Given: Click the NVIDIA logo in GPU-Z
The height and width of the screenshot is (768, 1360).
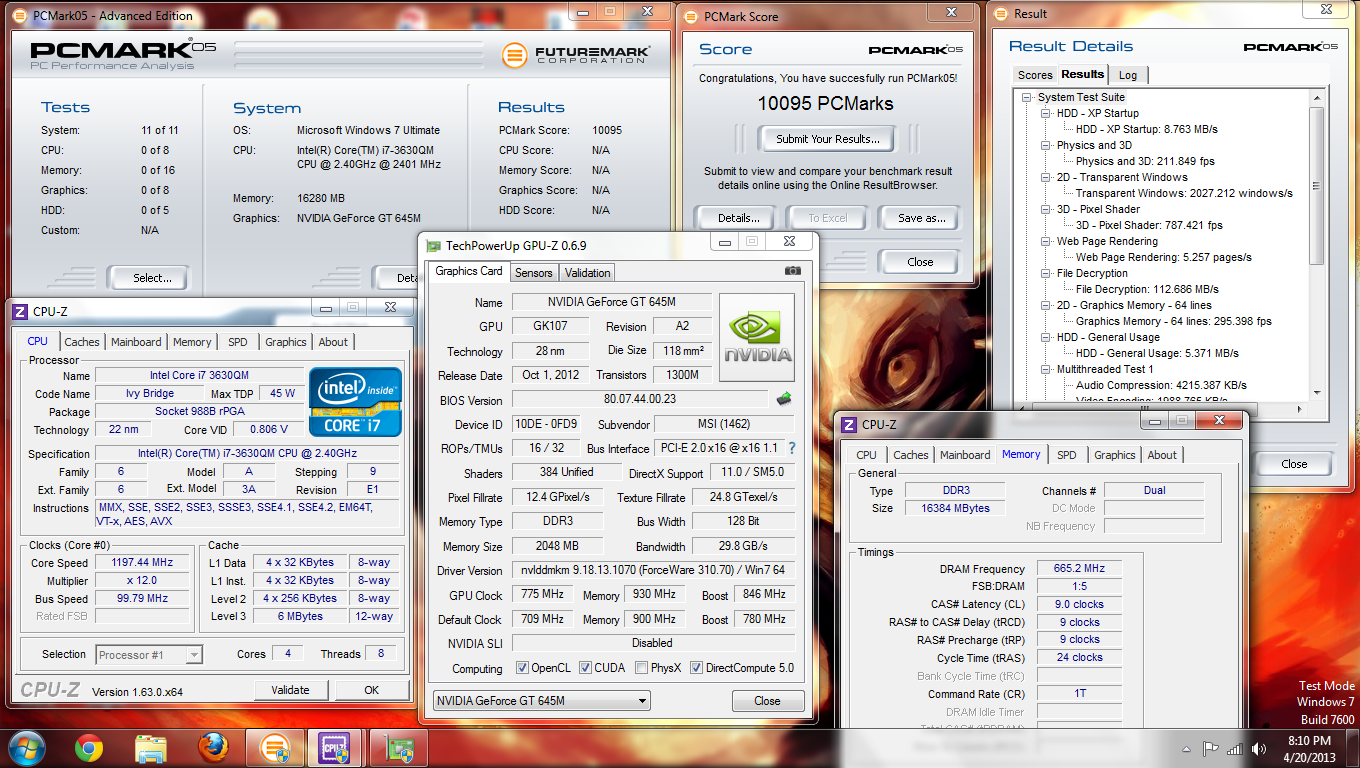Looking at the screenshot, I should (x=757, y=337).
